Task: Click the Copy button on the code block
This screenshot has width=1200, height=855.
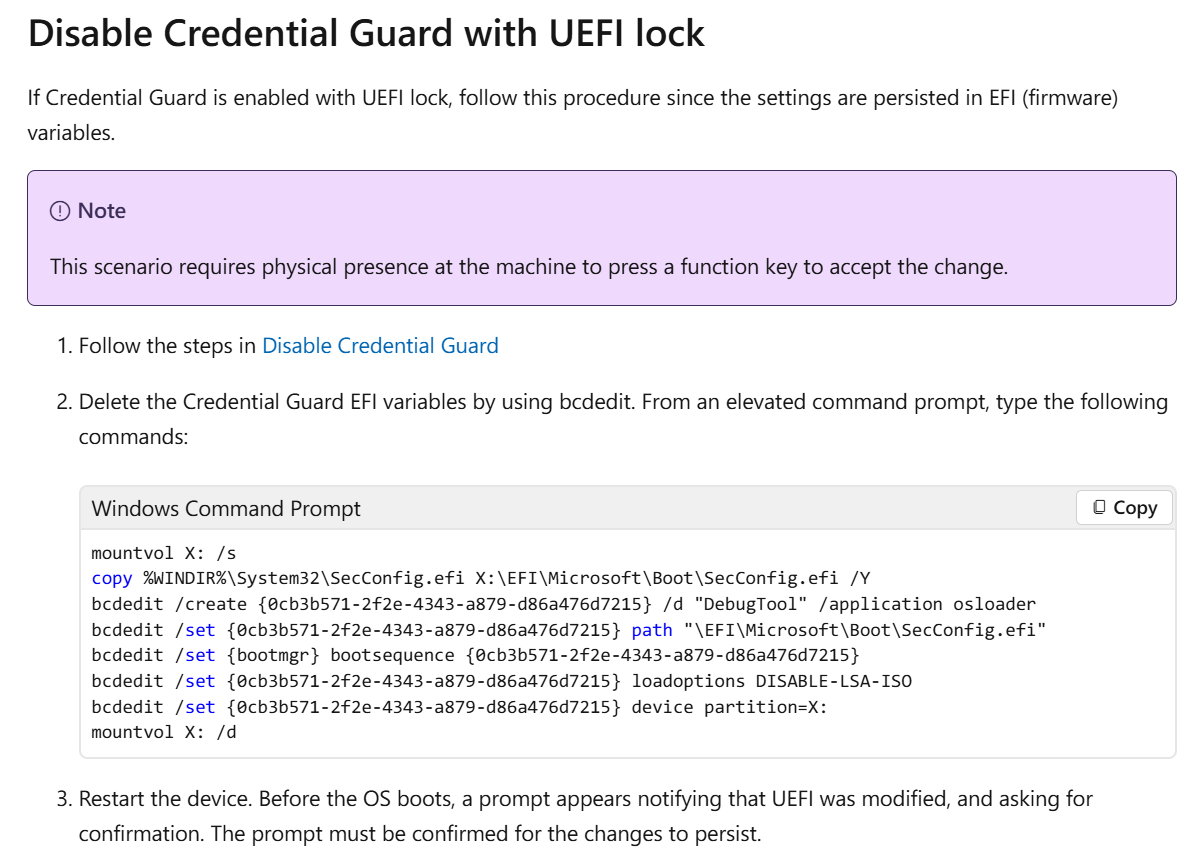Action: [1124, 508]
